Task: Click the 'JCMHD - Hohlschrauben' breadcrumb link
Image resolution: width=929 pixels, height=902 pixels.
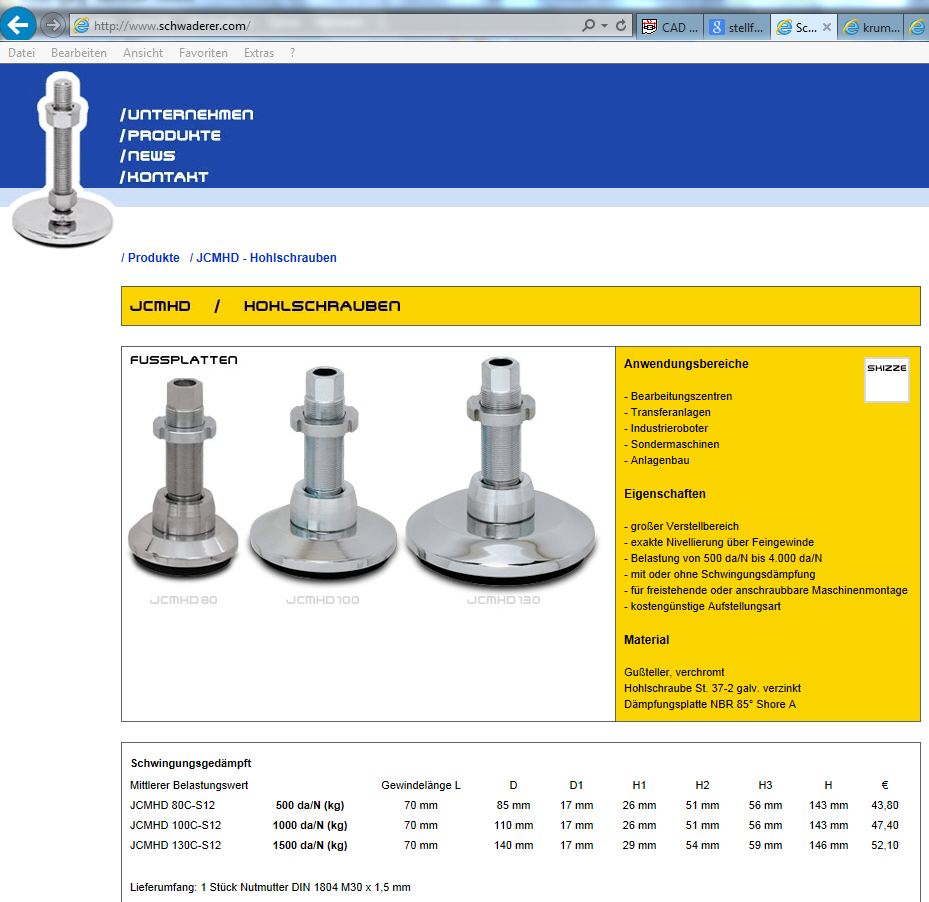Action: pyautogui.click(x=267, y=258)
